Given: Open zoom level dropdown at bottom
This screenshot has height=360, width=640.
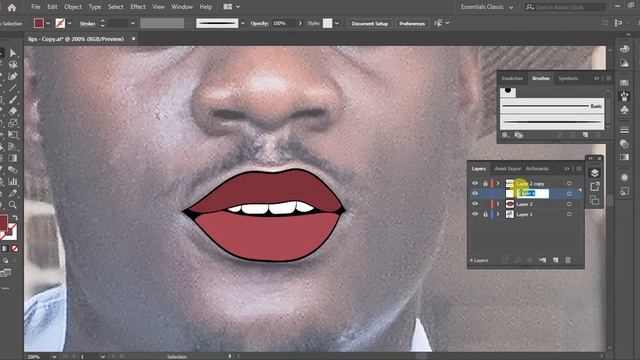Looking at the screenshot, I should (54, 356).
